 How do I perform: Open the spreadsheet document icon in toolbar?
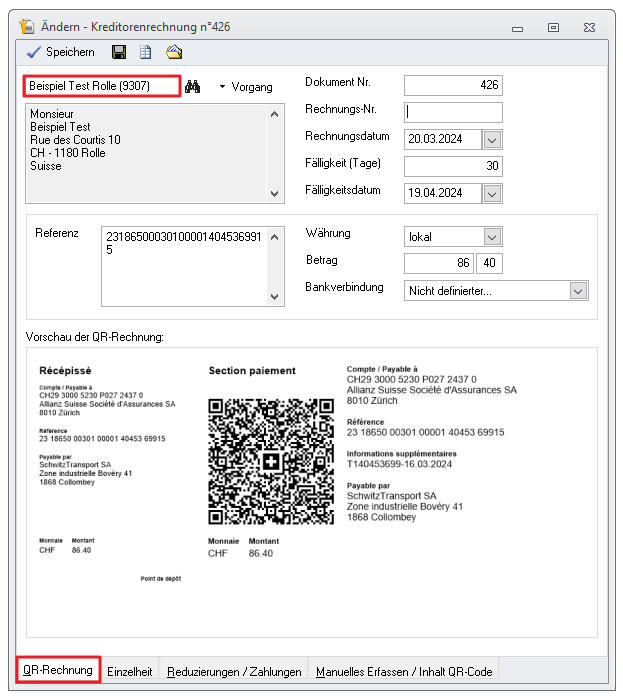pos(146,52)
